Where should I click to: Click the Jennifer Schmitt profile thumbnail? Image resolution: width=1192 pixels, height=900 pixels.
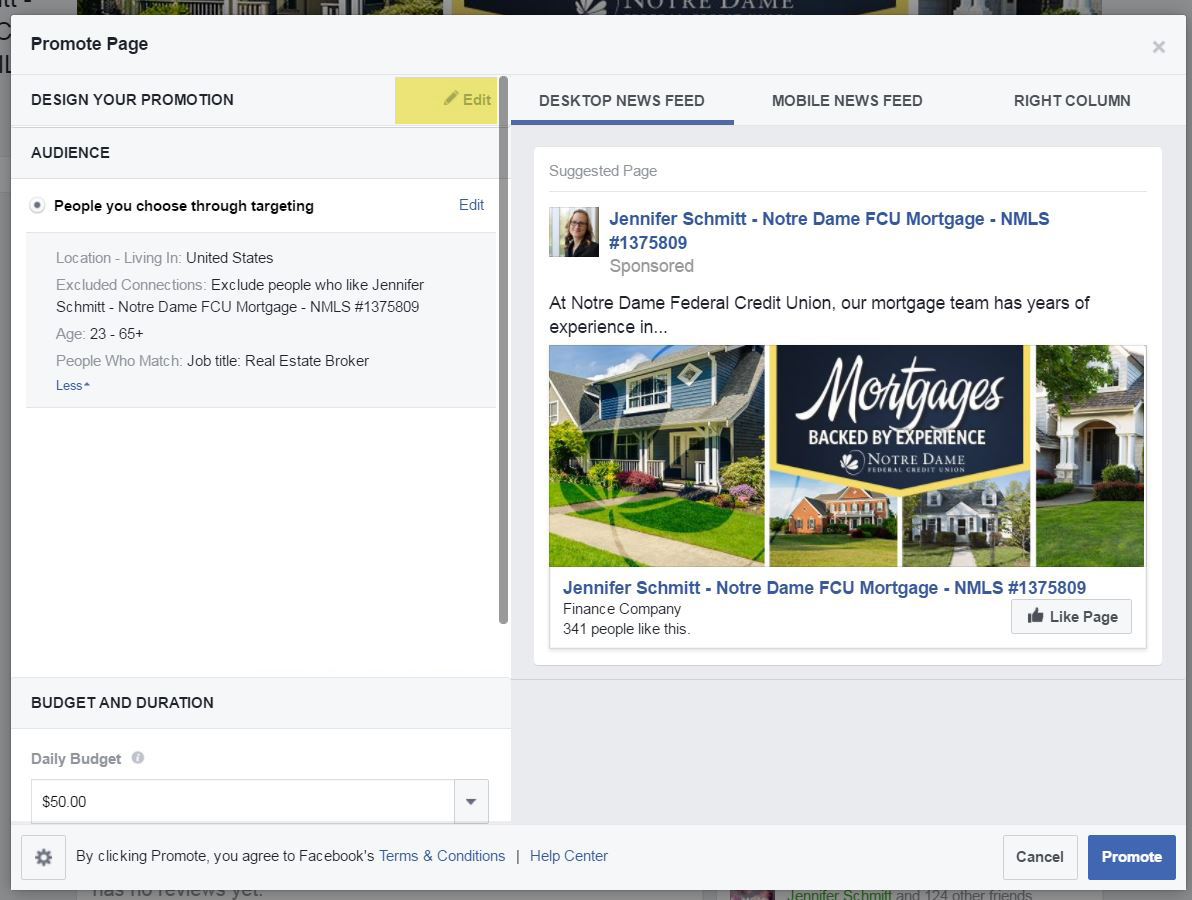[574, 232]
